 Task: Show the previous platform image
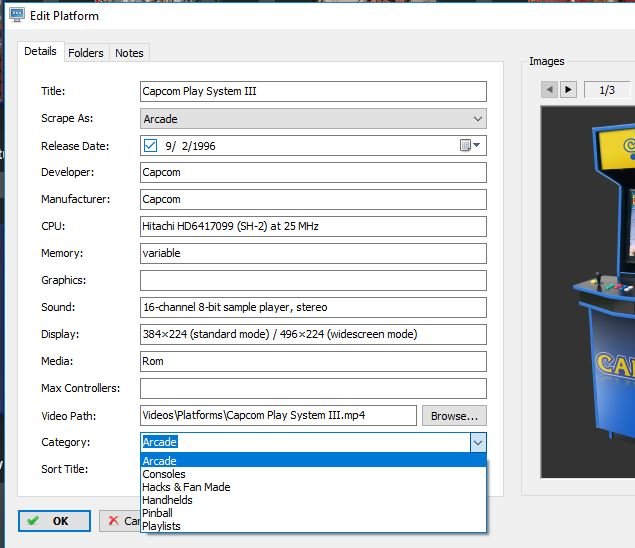549,90
